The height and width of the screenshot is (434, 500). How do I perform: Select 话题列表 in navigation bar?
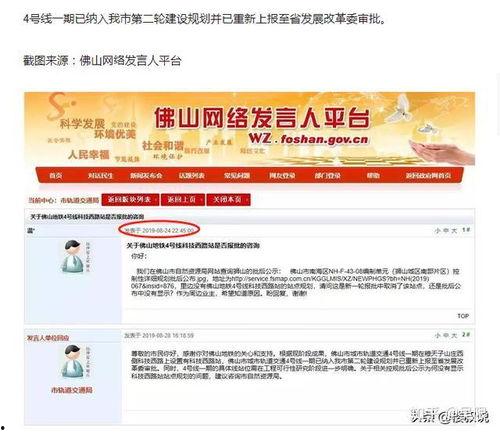pos(191,175)
